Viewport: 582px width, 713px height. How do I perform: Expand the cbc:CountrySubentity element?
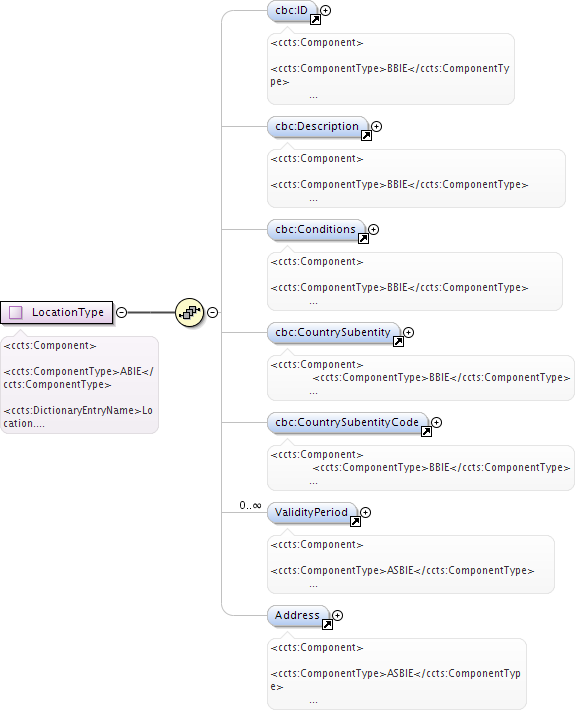coord(409,332)
